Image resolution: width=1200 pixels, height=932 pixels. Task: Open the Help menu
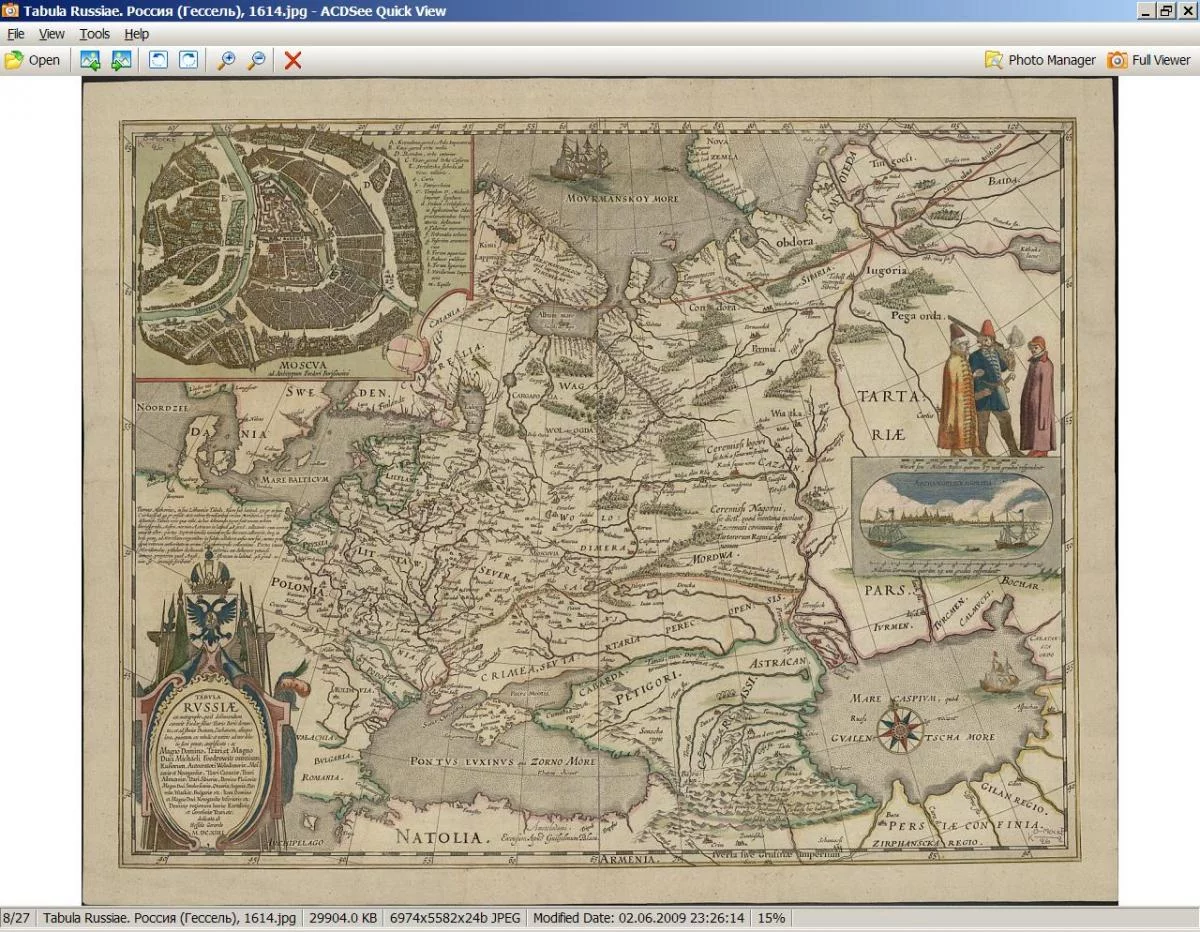coord(136,34)
